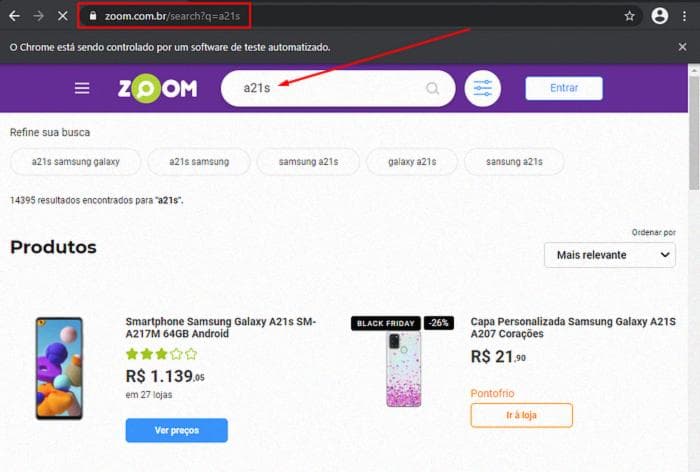
Task: Open the Pontofrio store link
Action: [491, 393]
